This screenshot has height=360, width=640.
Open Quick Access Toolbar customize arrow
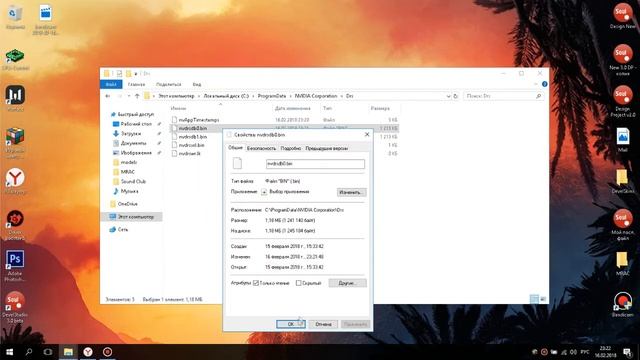[x=136, y=73]
